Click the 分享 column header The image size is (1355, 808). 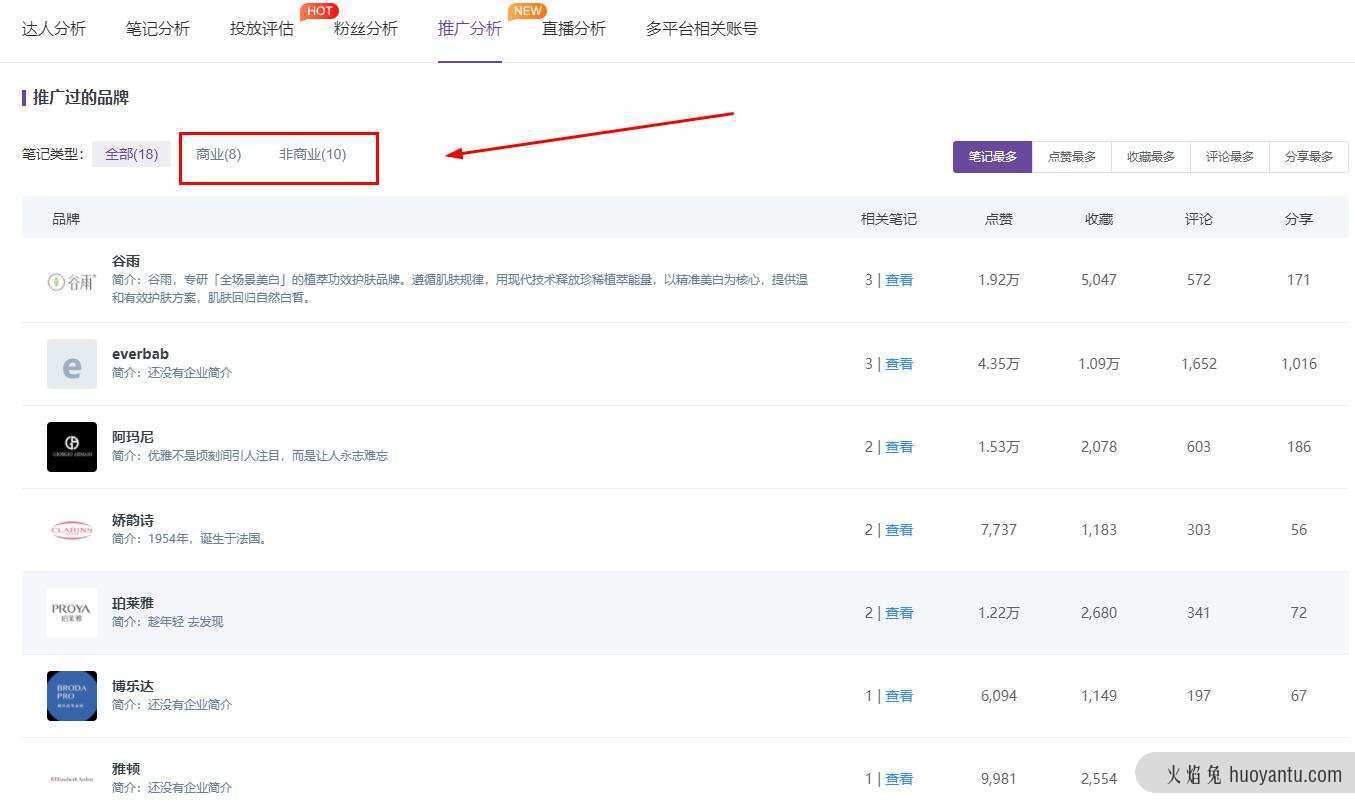[x=1299, y=219]
